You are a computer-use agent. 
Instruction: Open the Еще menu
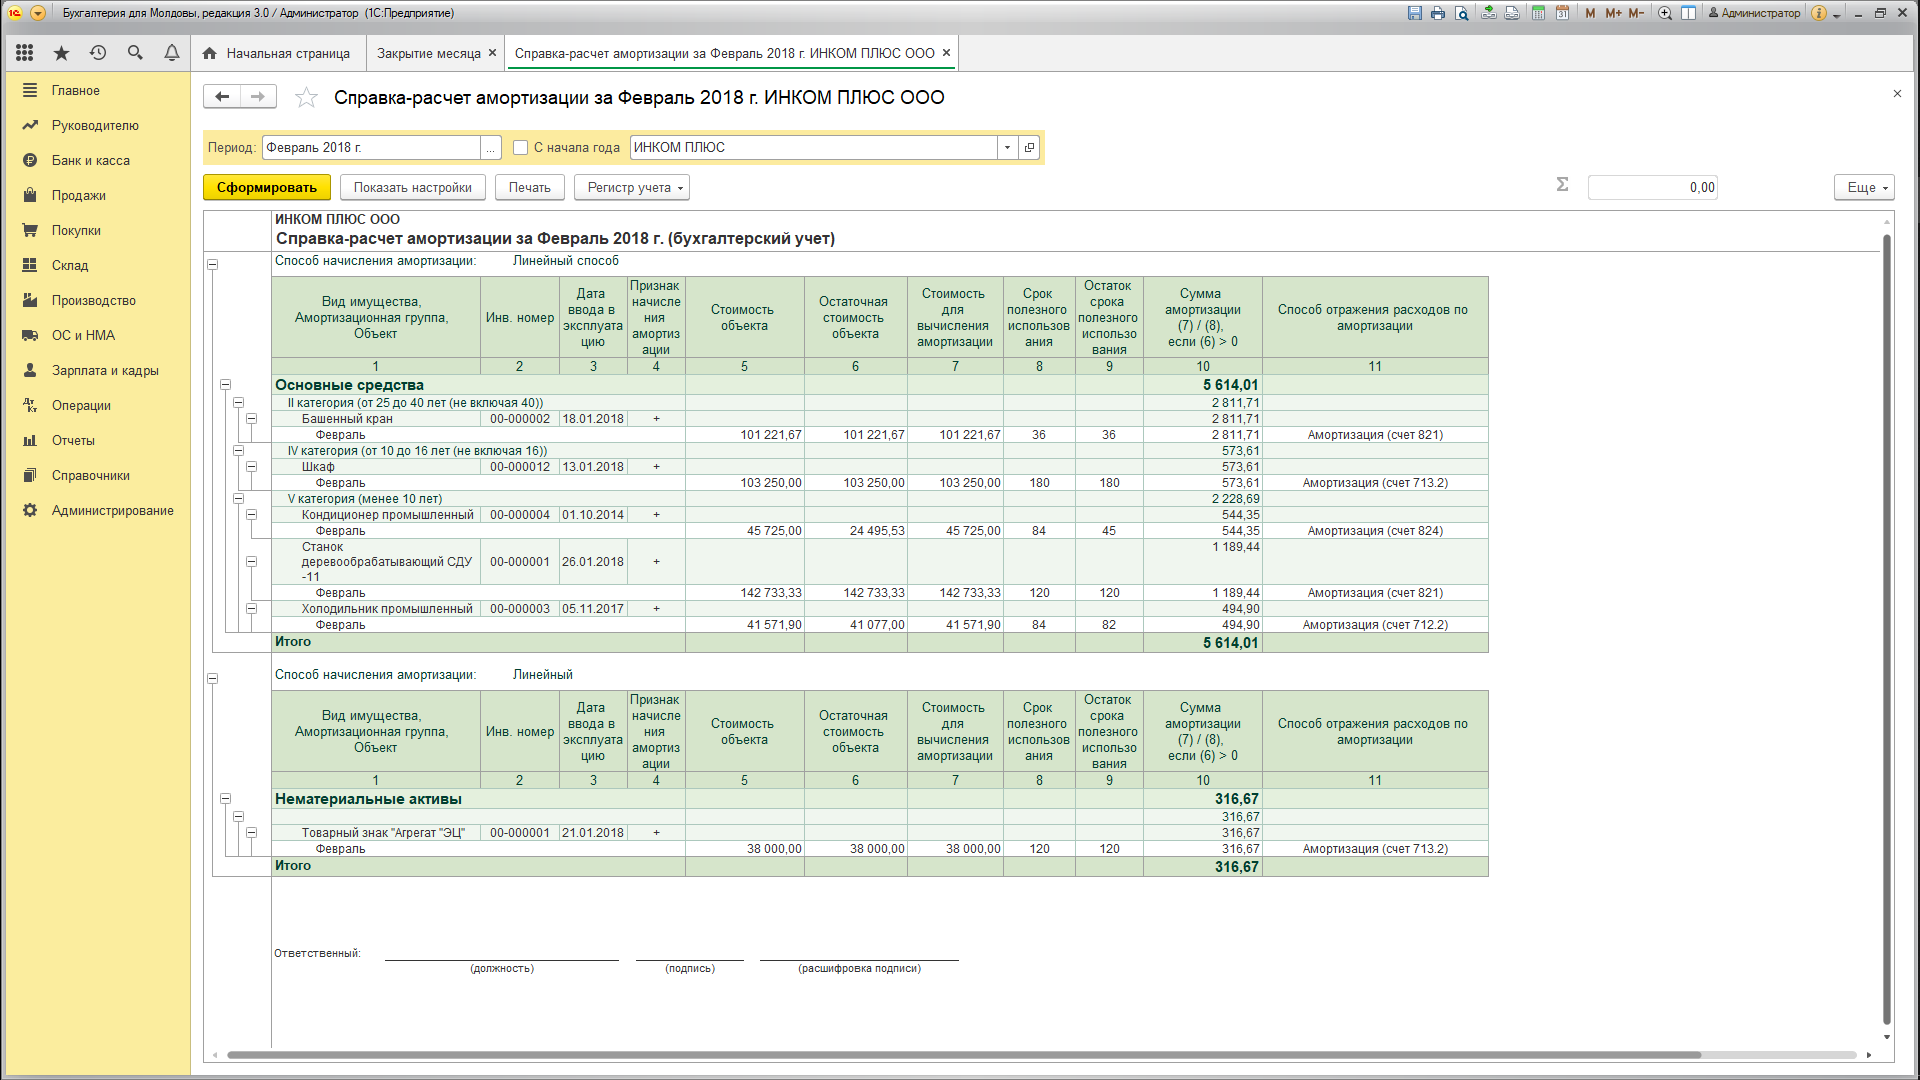(1864, 188)
